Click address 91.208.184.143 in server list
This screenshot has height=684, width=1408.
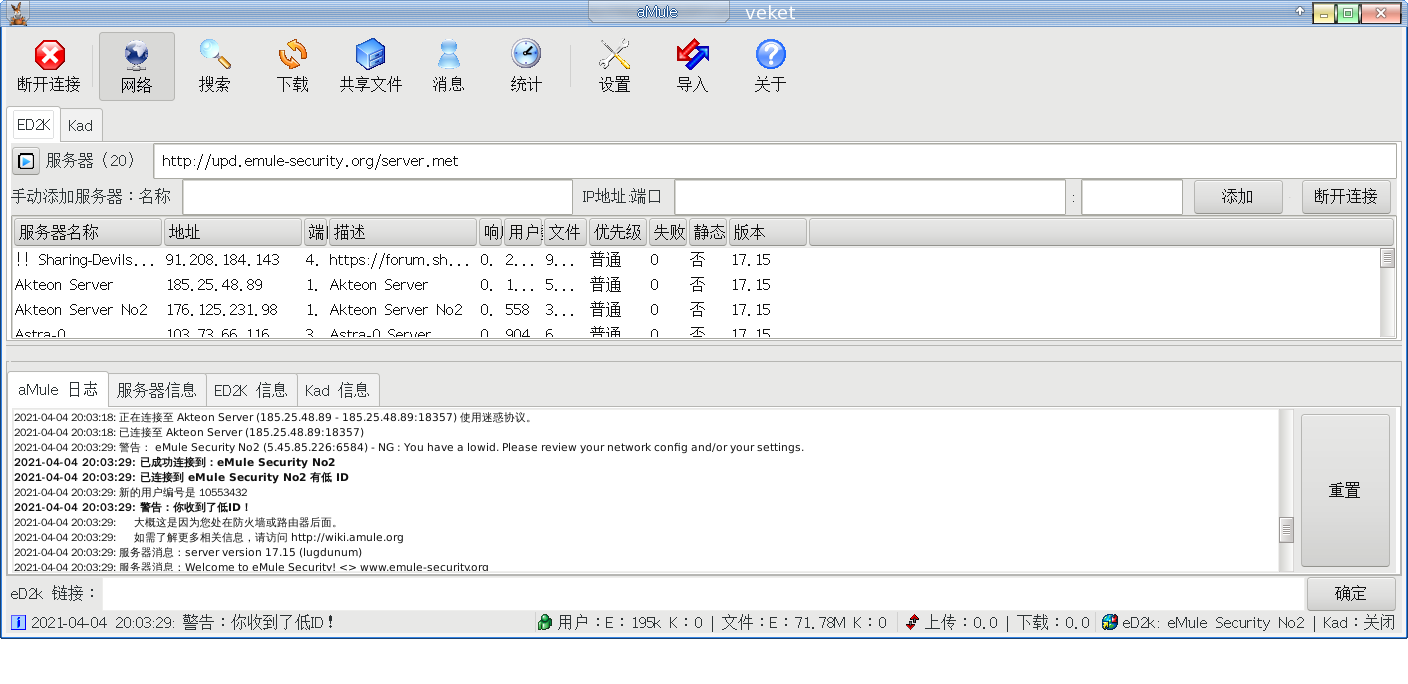223,260
